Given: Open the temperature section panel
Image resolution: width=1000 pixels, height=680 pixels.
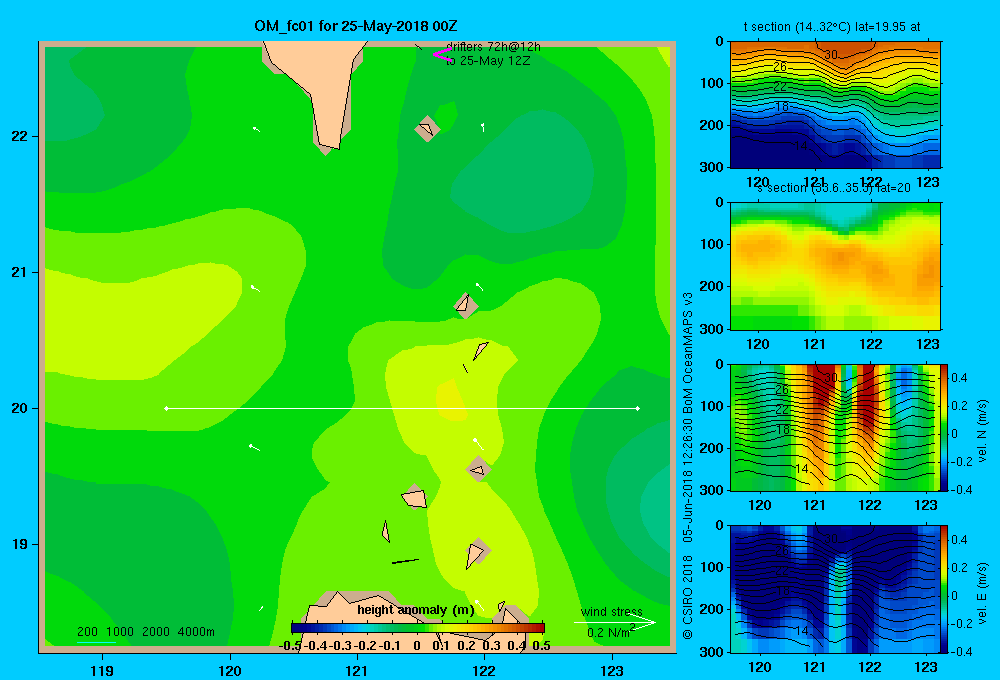Looking at the screenshot, I should pyautogui.click(x=835, y=105).
